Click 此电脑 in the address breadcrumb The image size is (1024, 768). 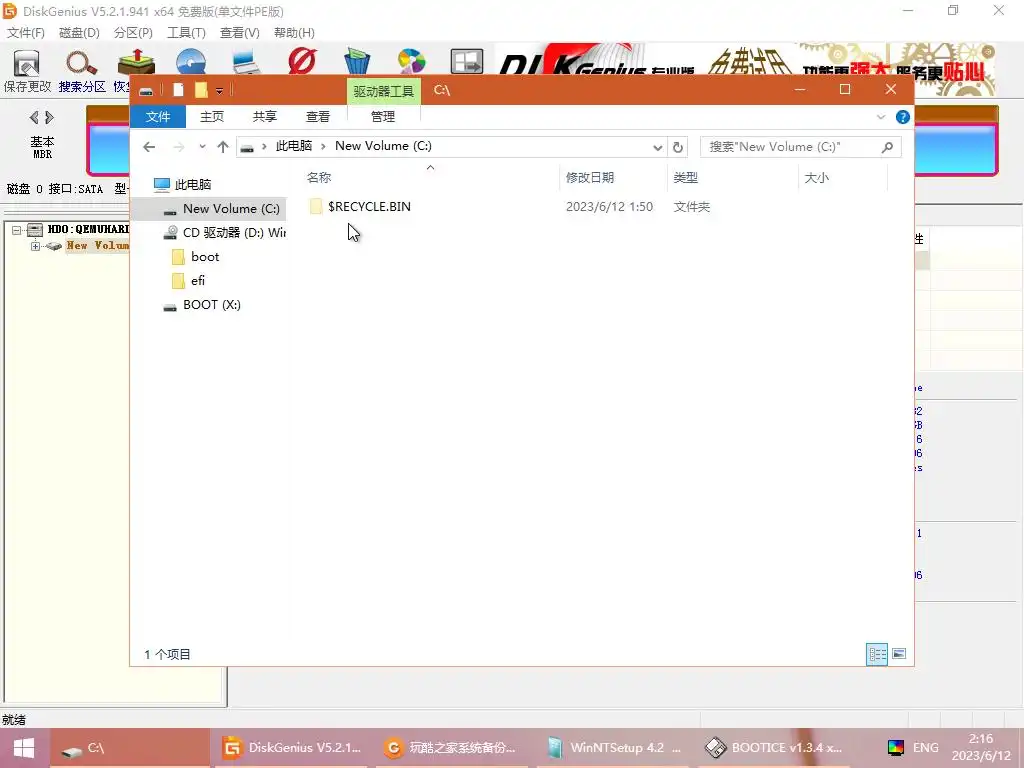point(294,146)
